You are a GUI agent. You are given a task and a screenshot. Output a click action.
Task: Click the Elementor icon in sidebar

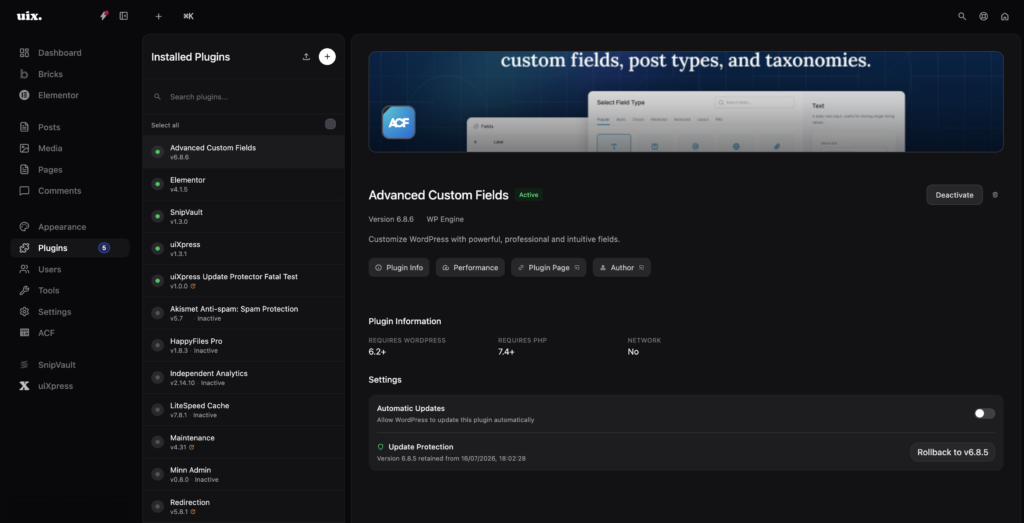pos(24,95)
